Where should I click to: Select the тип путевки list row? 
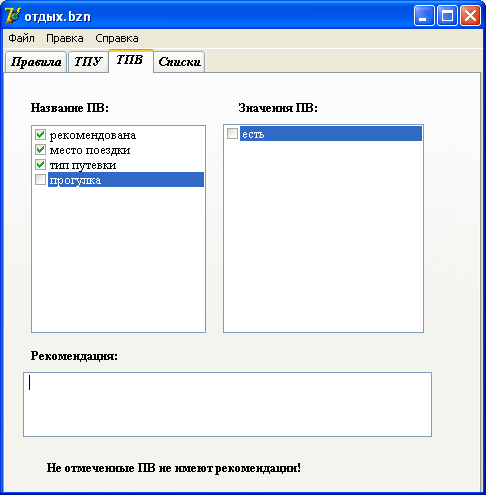[x=118, y=165]
